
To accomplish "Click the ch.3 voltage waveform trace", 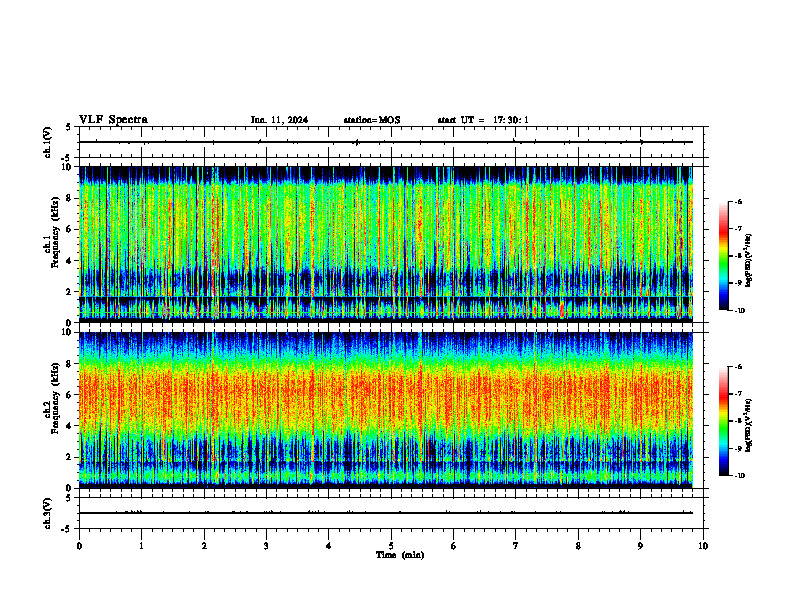I will [386, 513].
